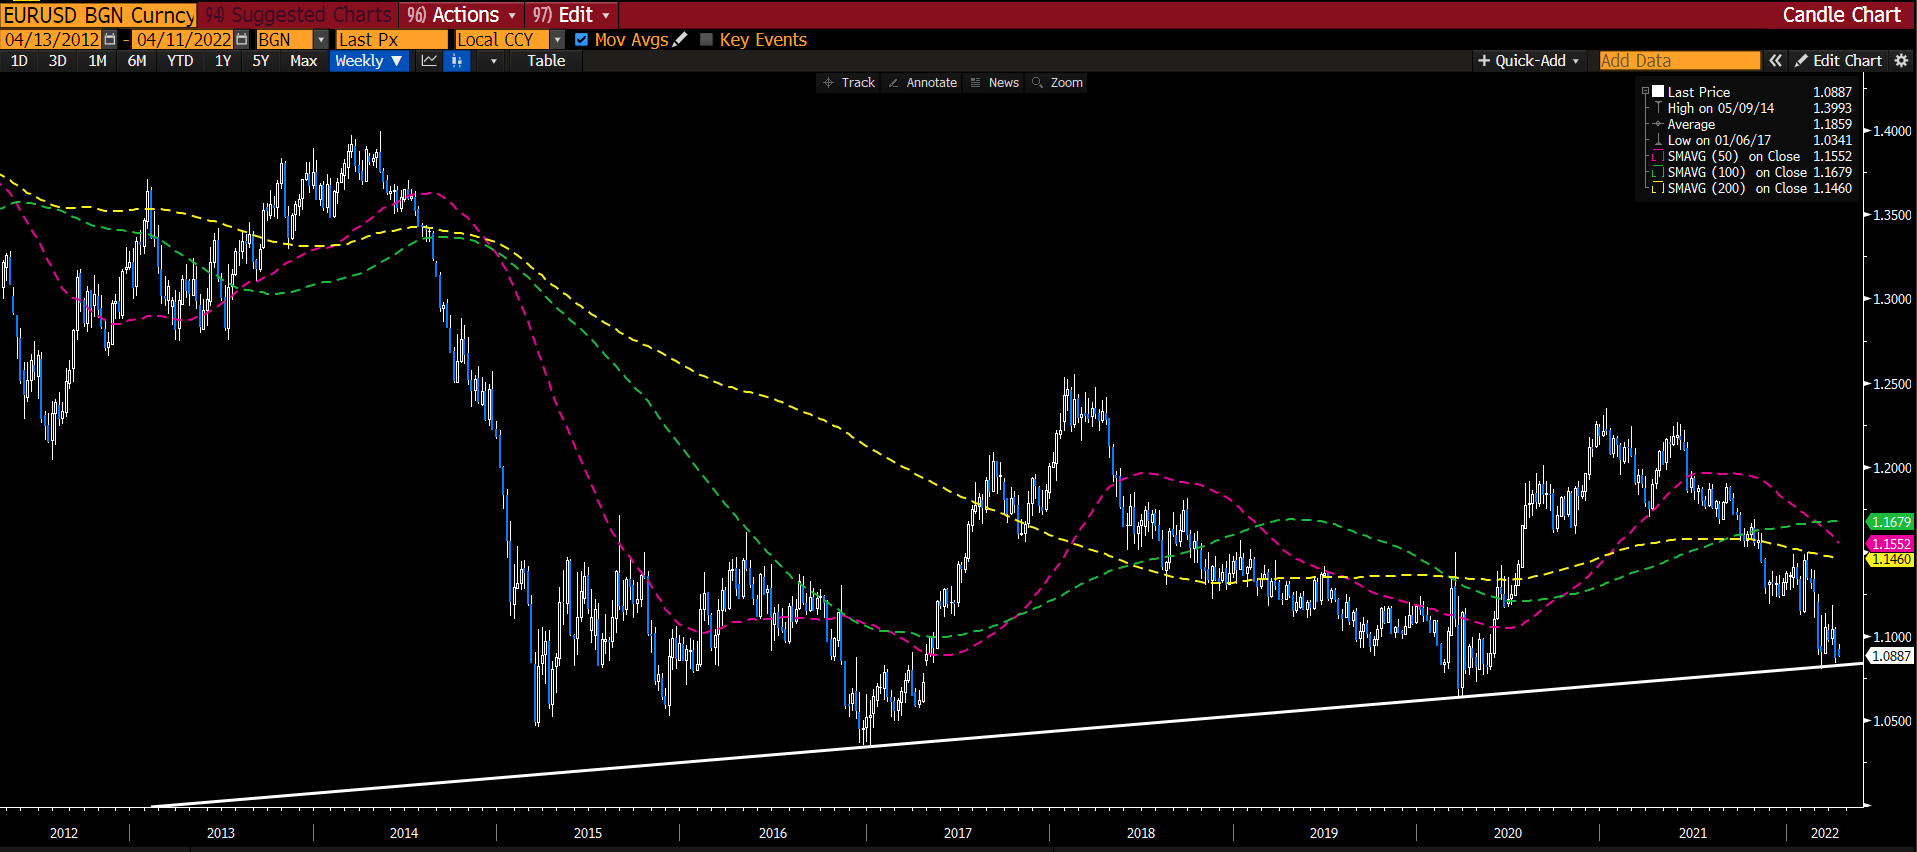Click the Track crosshair tool

tap(848, 83)
